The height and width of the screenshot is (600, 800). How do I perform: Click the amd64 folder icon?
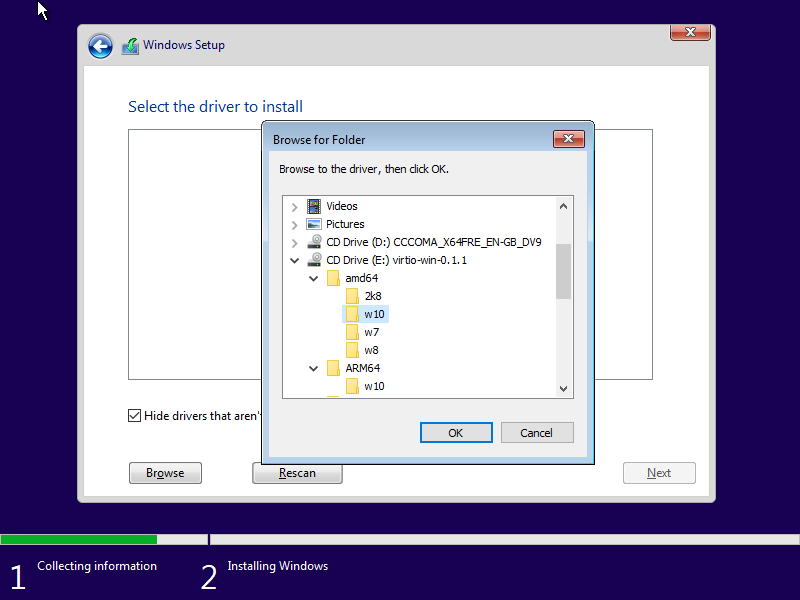[x=334, y=278]
